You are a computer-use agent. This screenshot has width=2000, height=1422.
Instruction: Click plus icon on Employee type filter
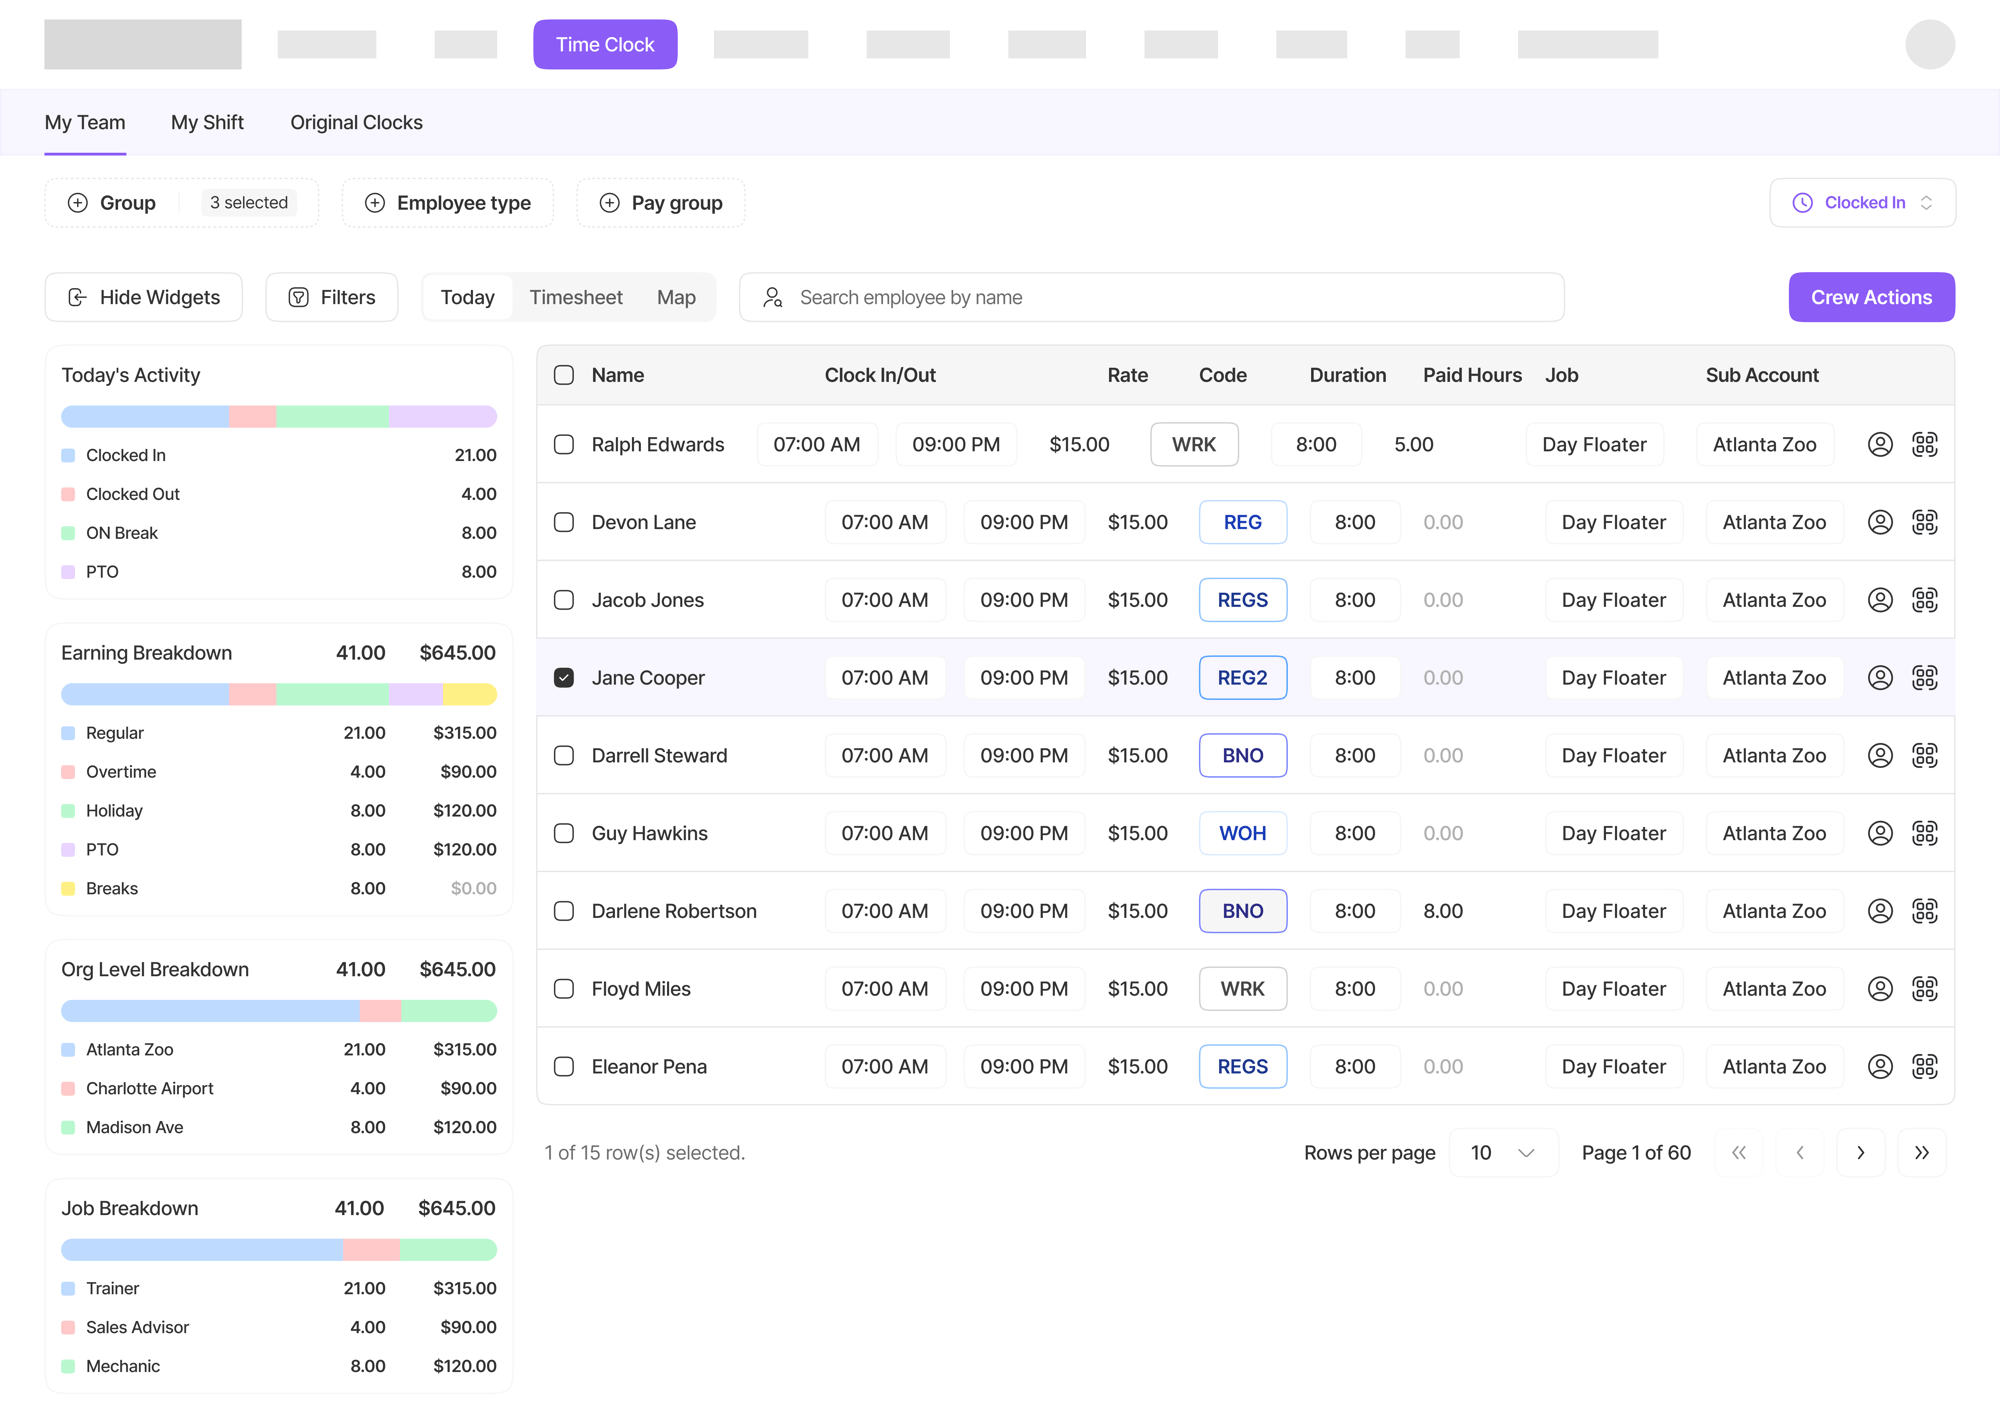click(375, 203)
